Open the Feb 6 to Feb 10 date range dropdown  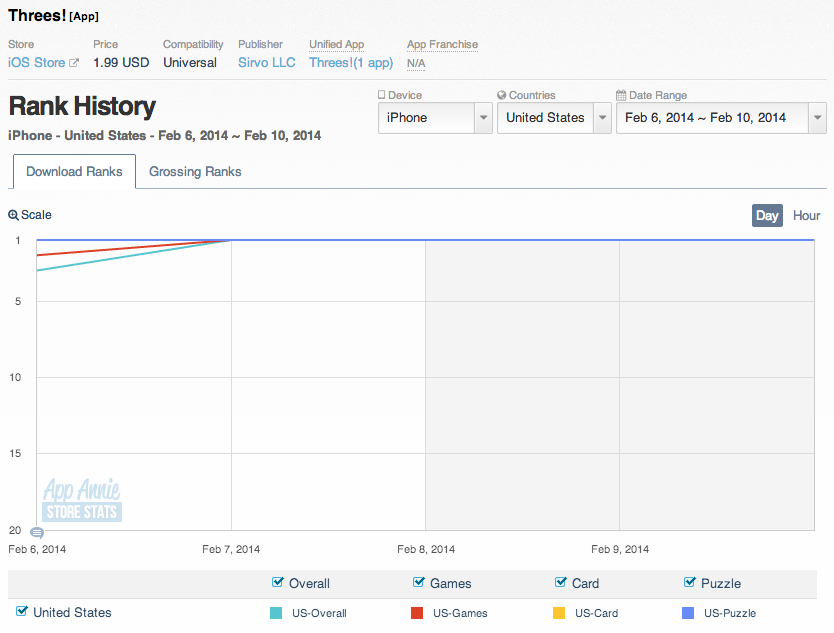721,118
